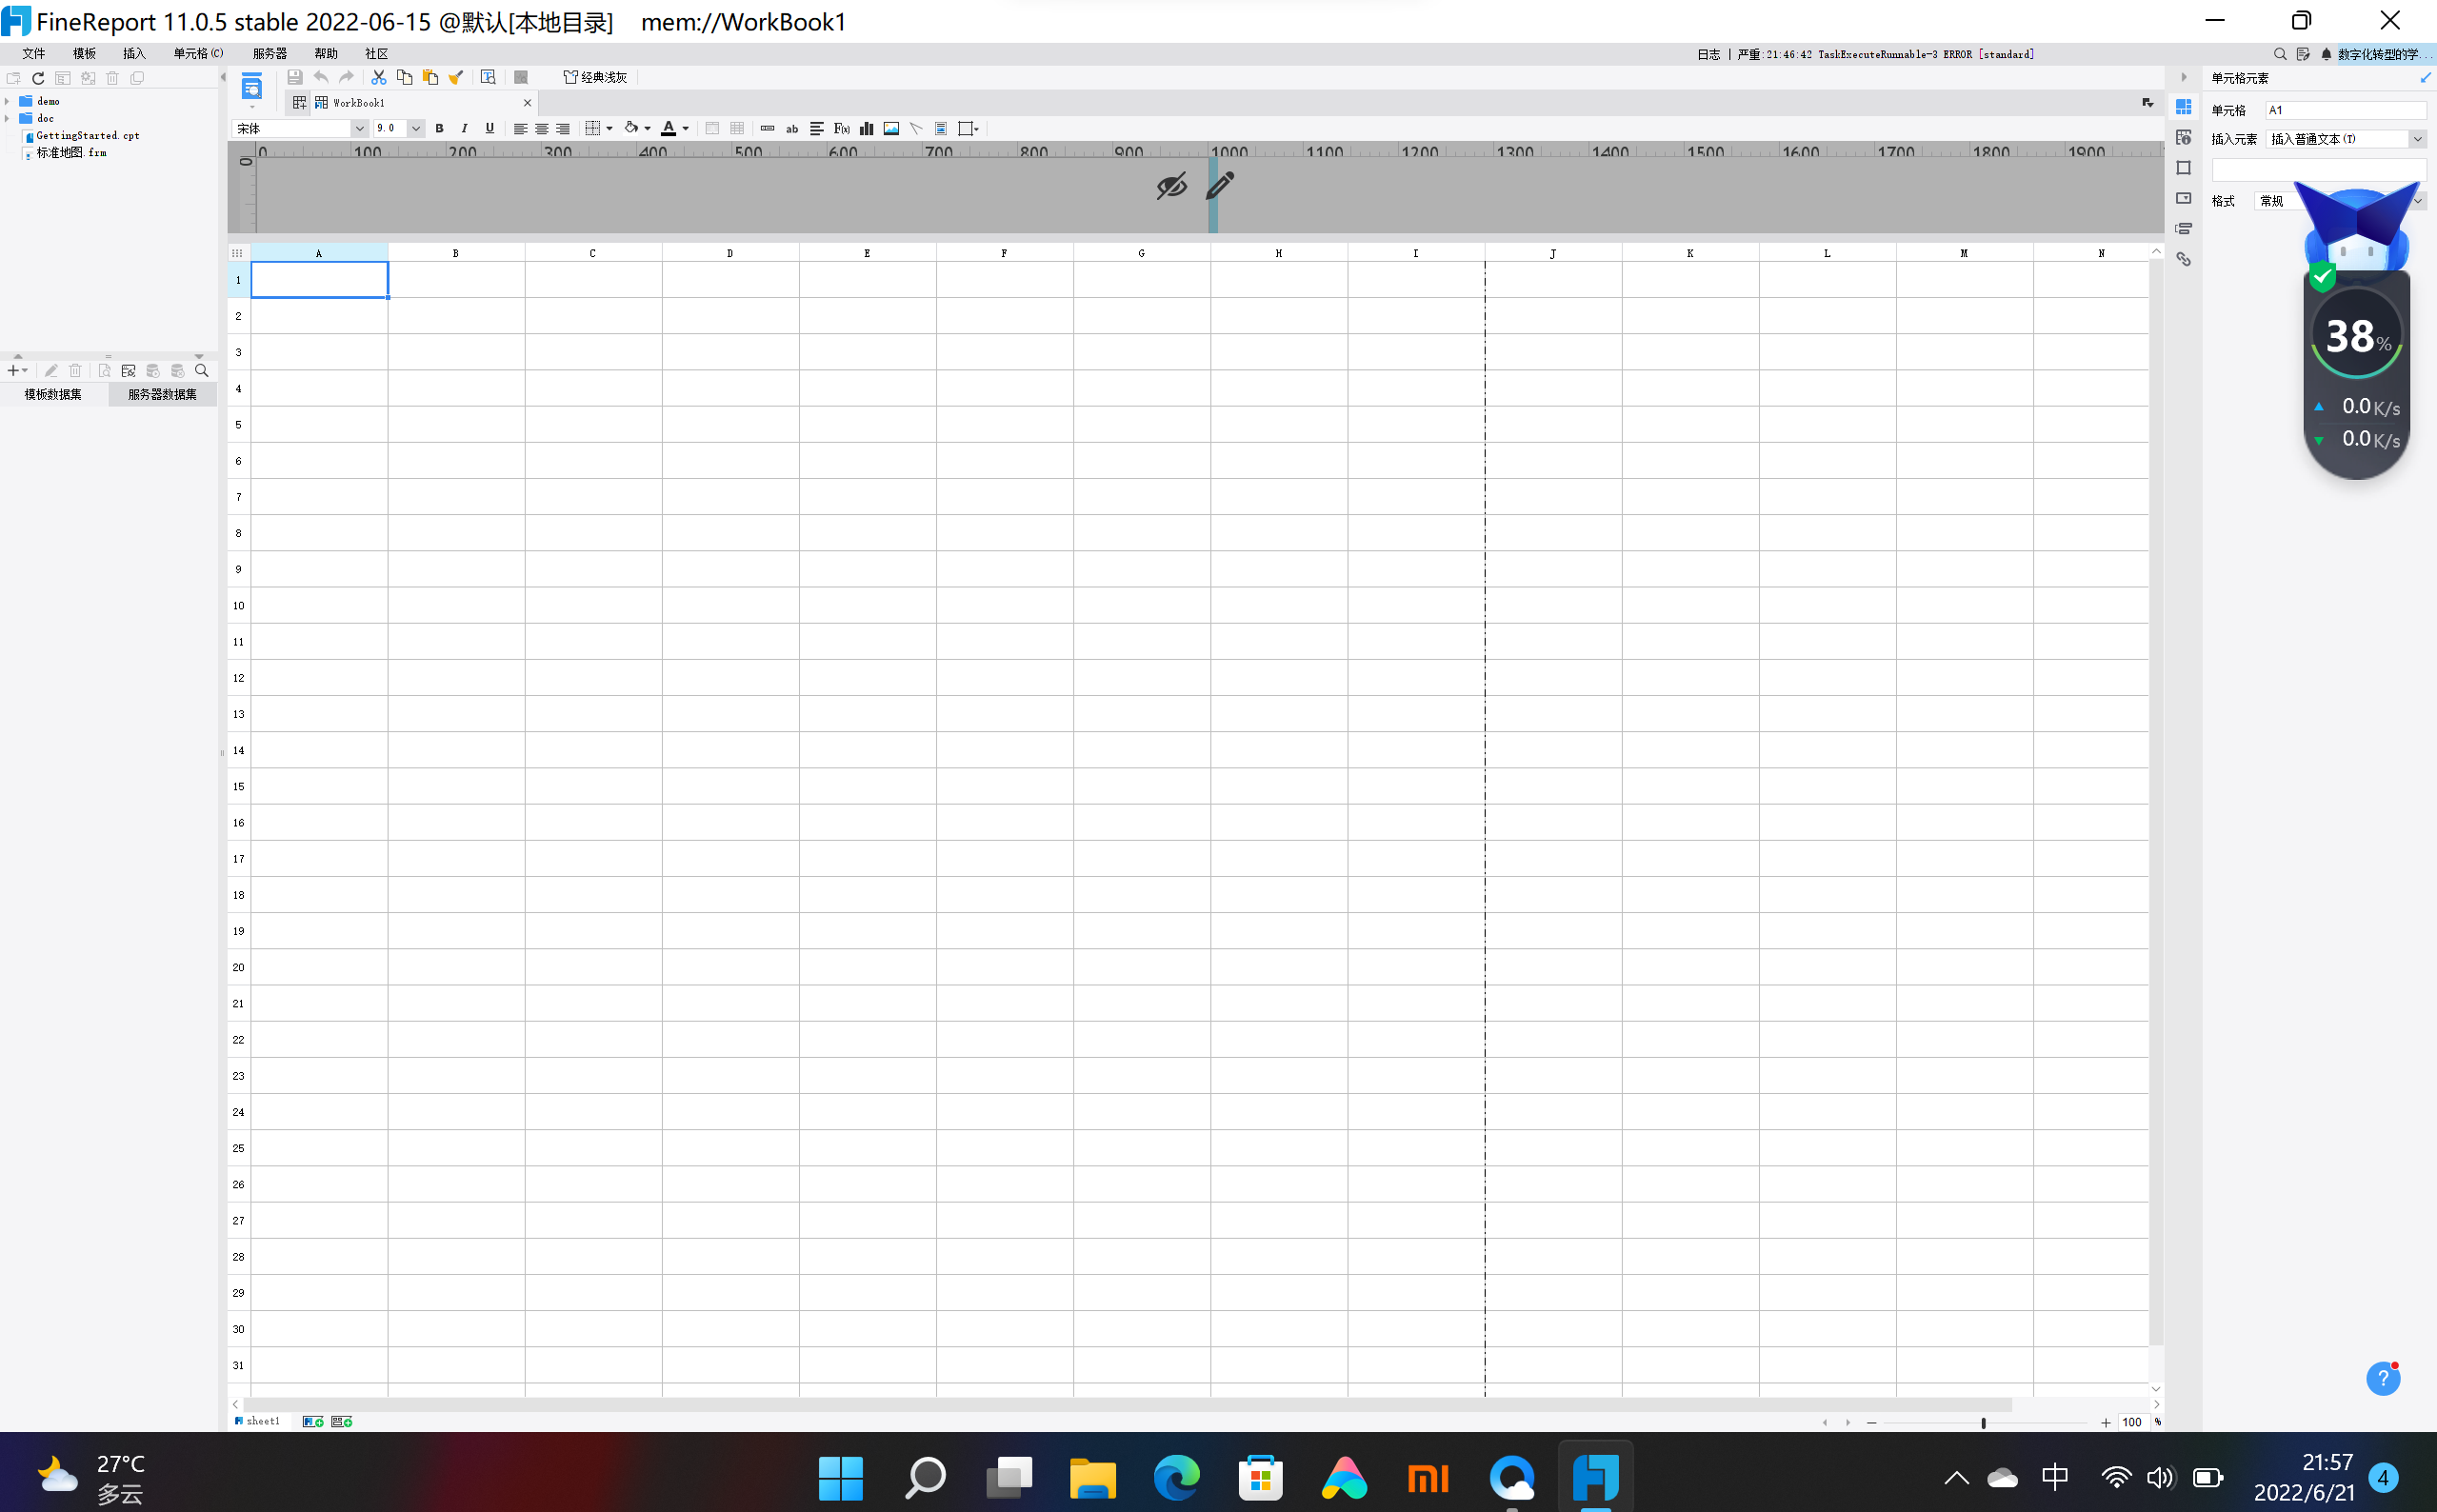Open the font name dropdown
The width and height of the screenshot is (2437, 1512).
pos(359,128)
